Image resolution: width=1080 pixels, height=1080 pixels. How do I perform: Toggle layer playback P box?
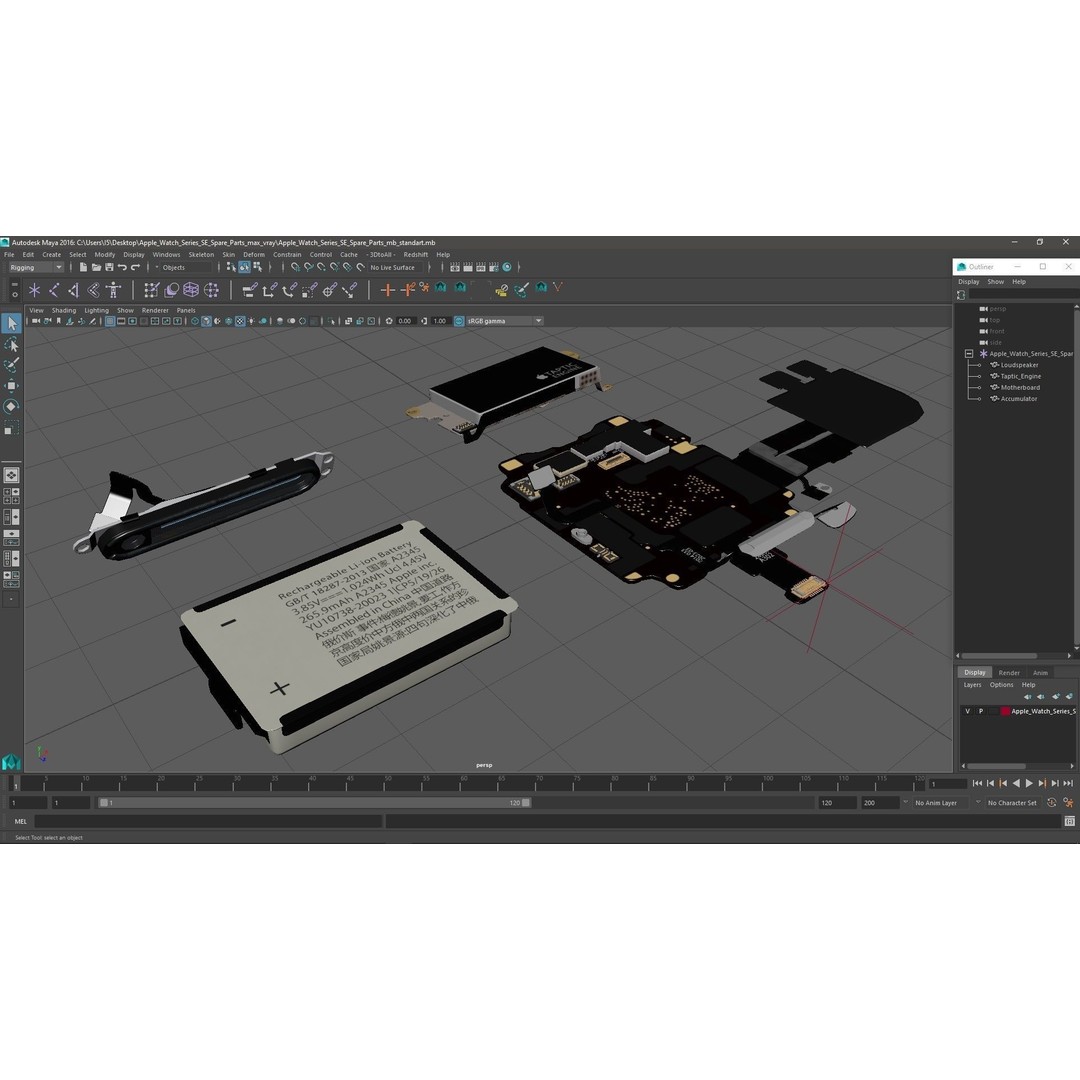[x=981, y=711]
